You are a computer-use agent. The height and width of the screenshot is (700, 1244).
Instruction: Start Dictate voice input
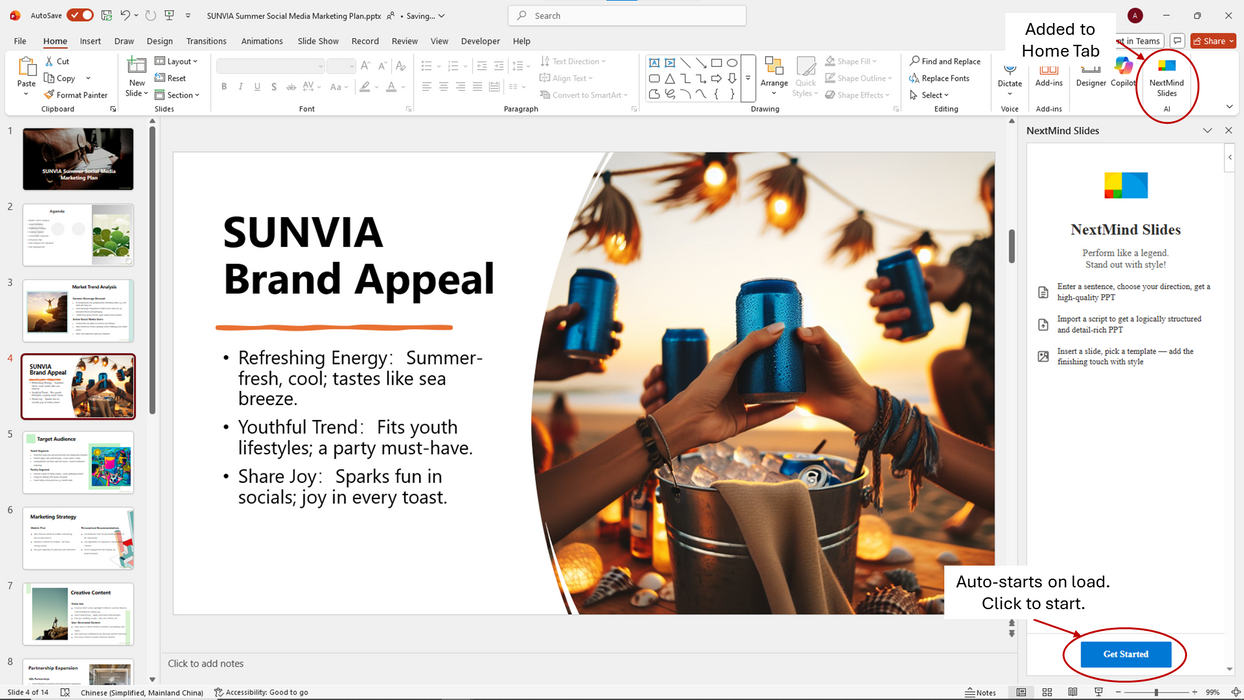(1010, 74)
